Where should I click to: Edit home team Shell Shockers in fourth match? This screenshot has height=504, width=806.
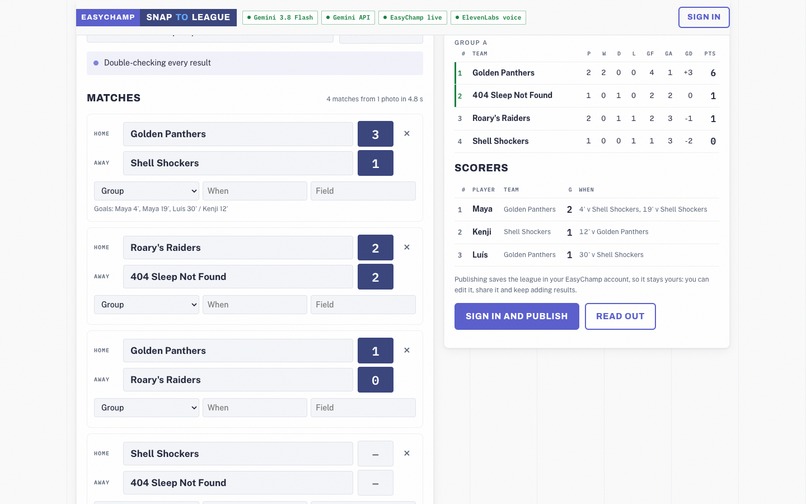[x=238, y=454]
